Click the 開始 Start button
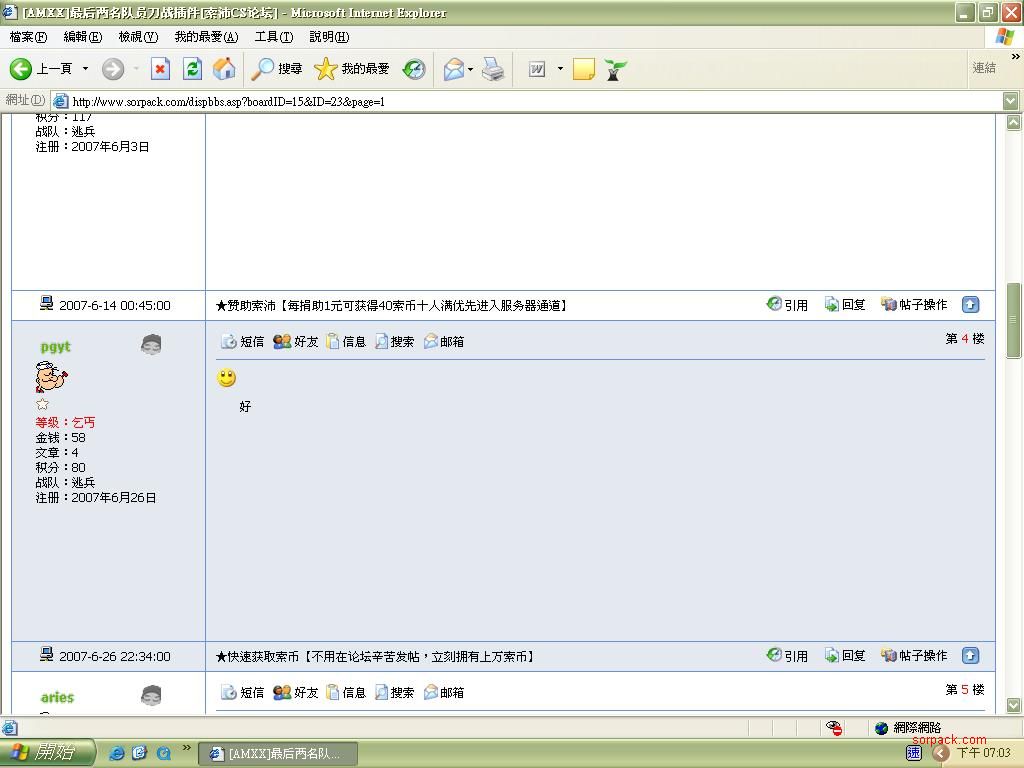1024x768 pixels. click(47, 752)
